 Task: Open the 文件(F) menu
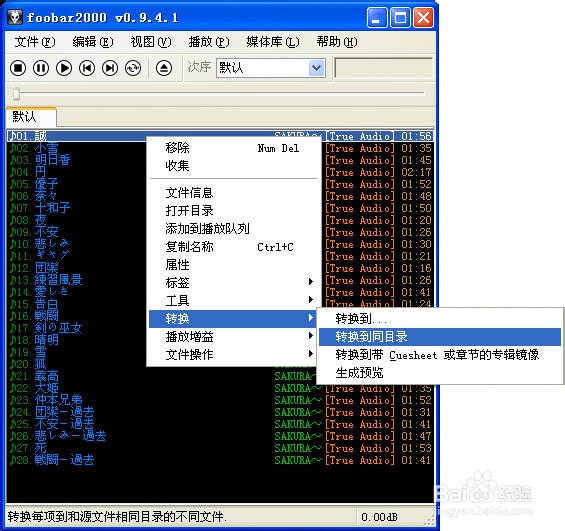(x=35, y=42)
